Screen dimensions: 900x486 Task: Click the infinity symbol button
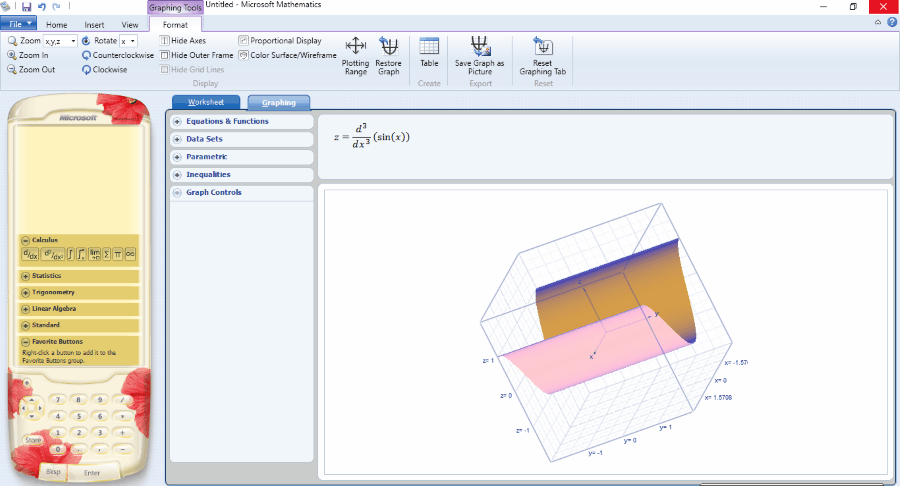point(130,254)
